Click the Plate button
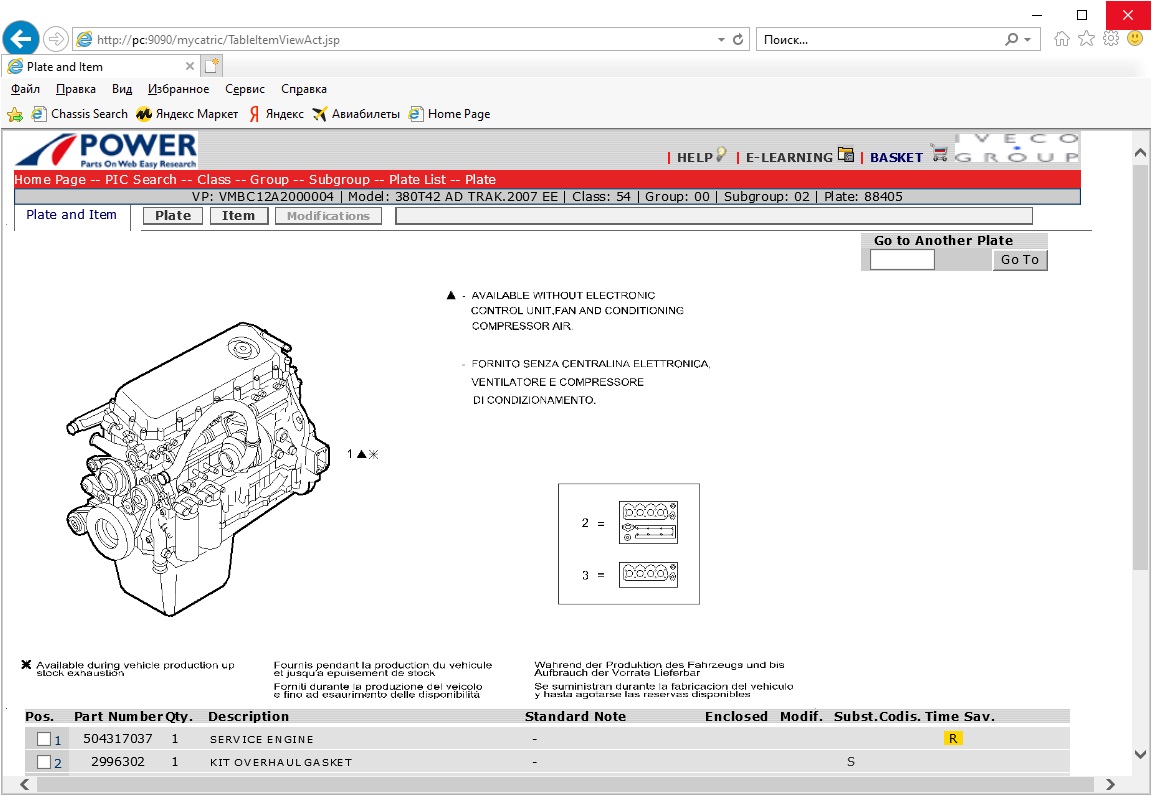The width and height of the screenshot is (1152, 796). 173,215
